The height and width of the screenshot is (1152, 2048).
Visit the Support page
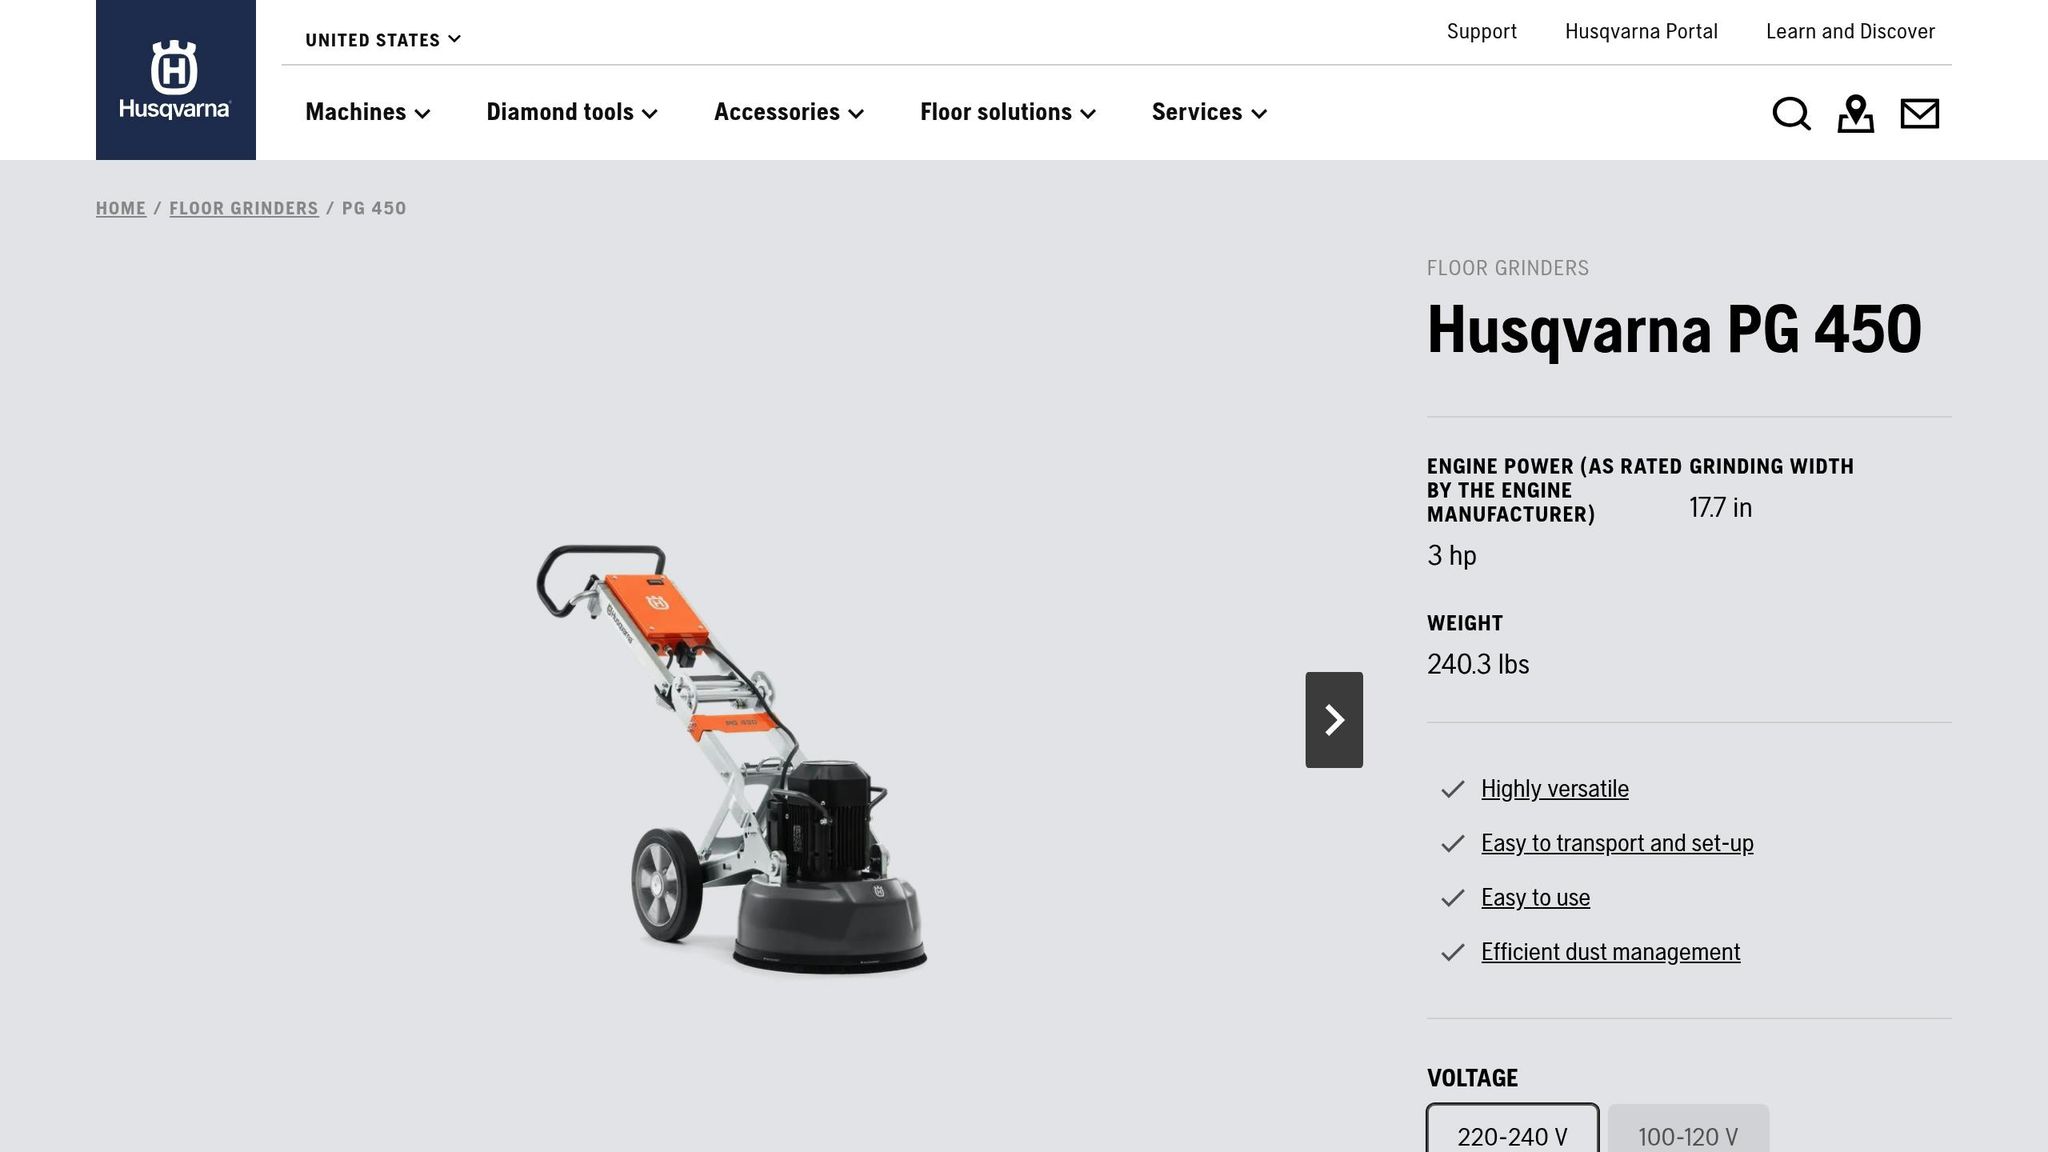click(1481, 31)
